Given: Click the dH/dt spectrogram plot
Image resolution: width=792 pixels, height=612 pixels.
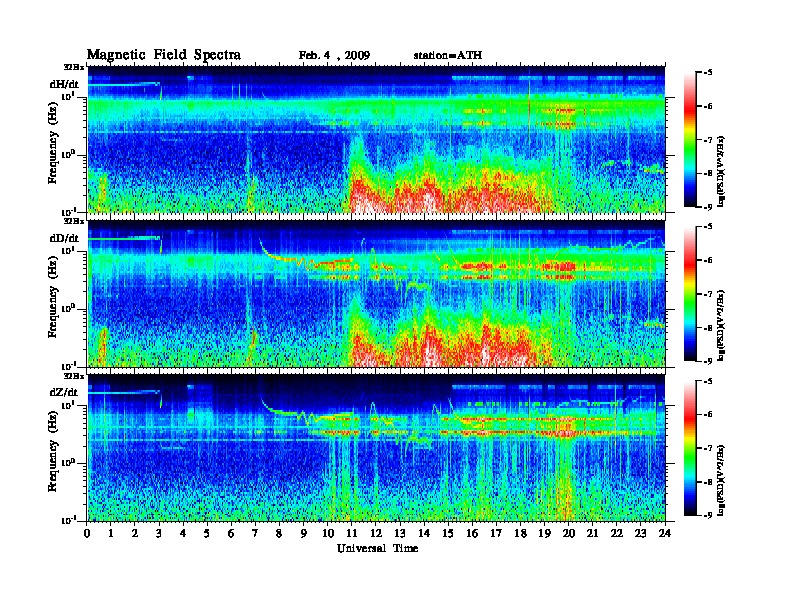Looking at the screenshot, I should tap(377, 139).
